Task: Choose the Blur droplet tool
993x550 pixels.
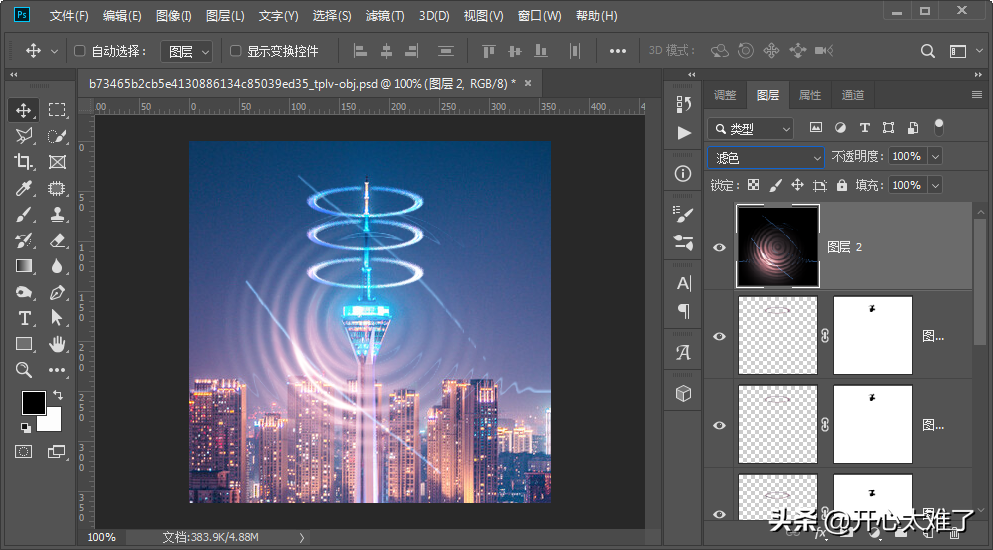Action: pyautogui.click(x=57, y=266)
